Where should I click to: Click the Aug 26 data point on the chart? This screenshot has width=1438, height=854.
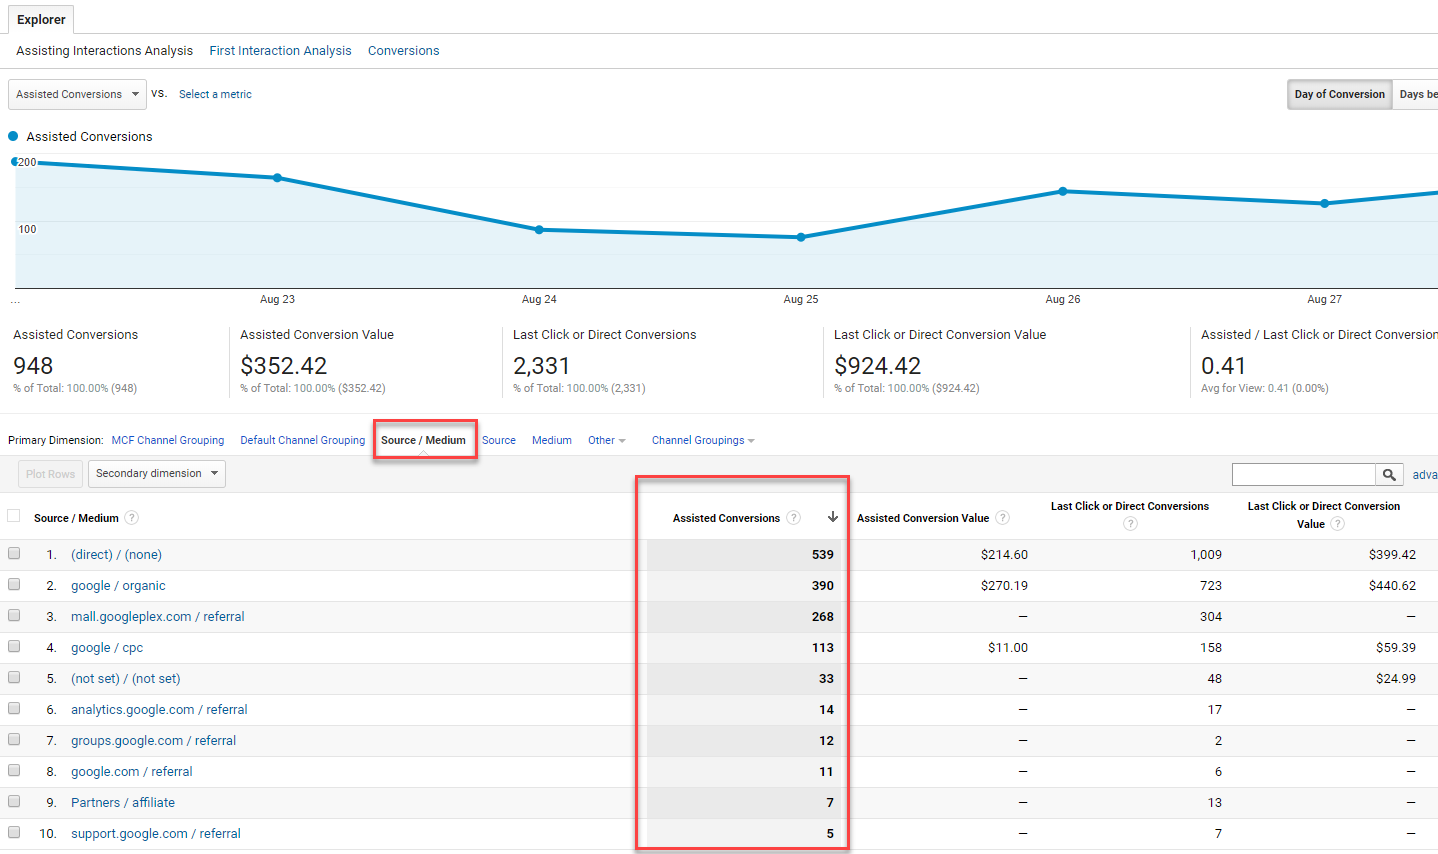[x=1063, y=191]
